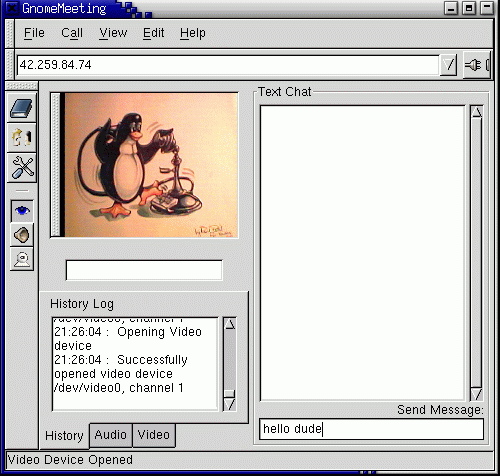This screenshot has width=500, height=476.
Task: Open the File menu
Action: tap(34, 33)
